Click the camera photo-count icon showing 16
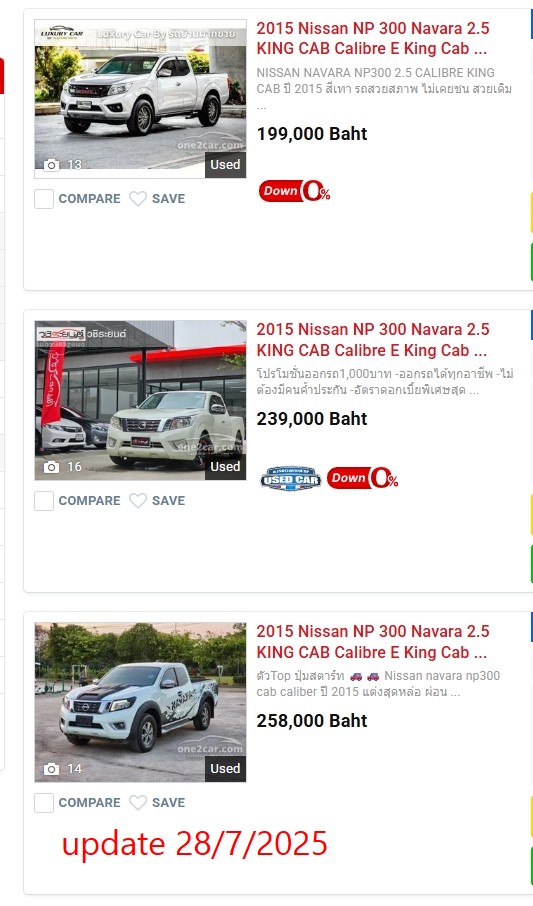 click(x=51, y=467)
